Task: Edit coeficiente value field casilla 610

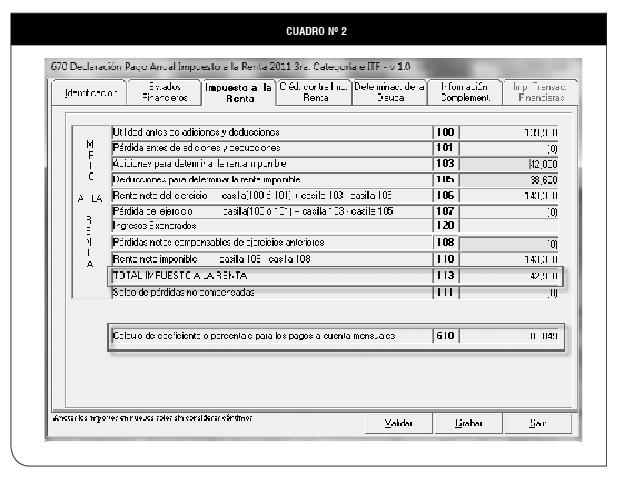Action: 509,336
